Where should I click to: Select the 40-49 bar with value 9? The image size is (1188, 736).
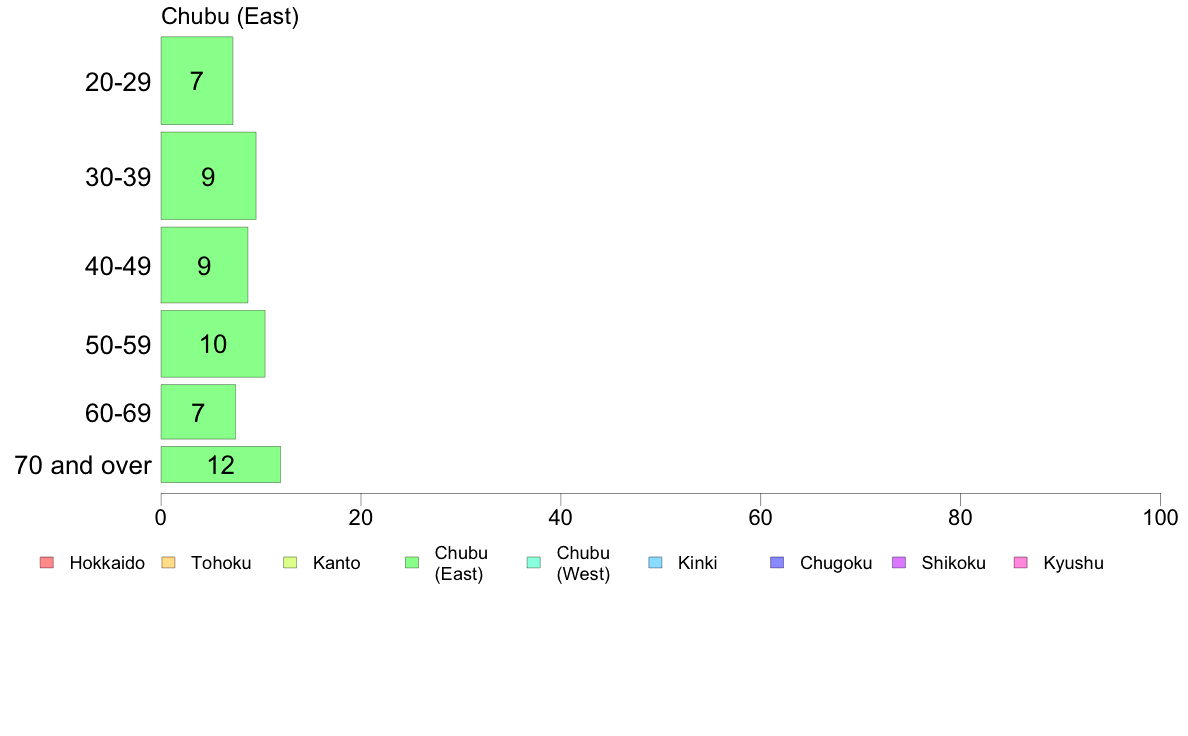[x=204, y=265]
